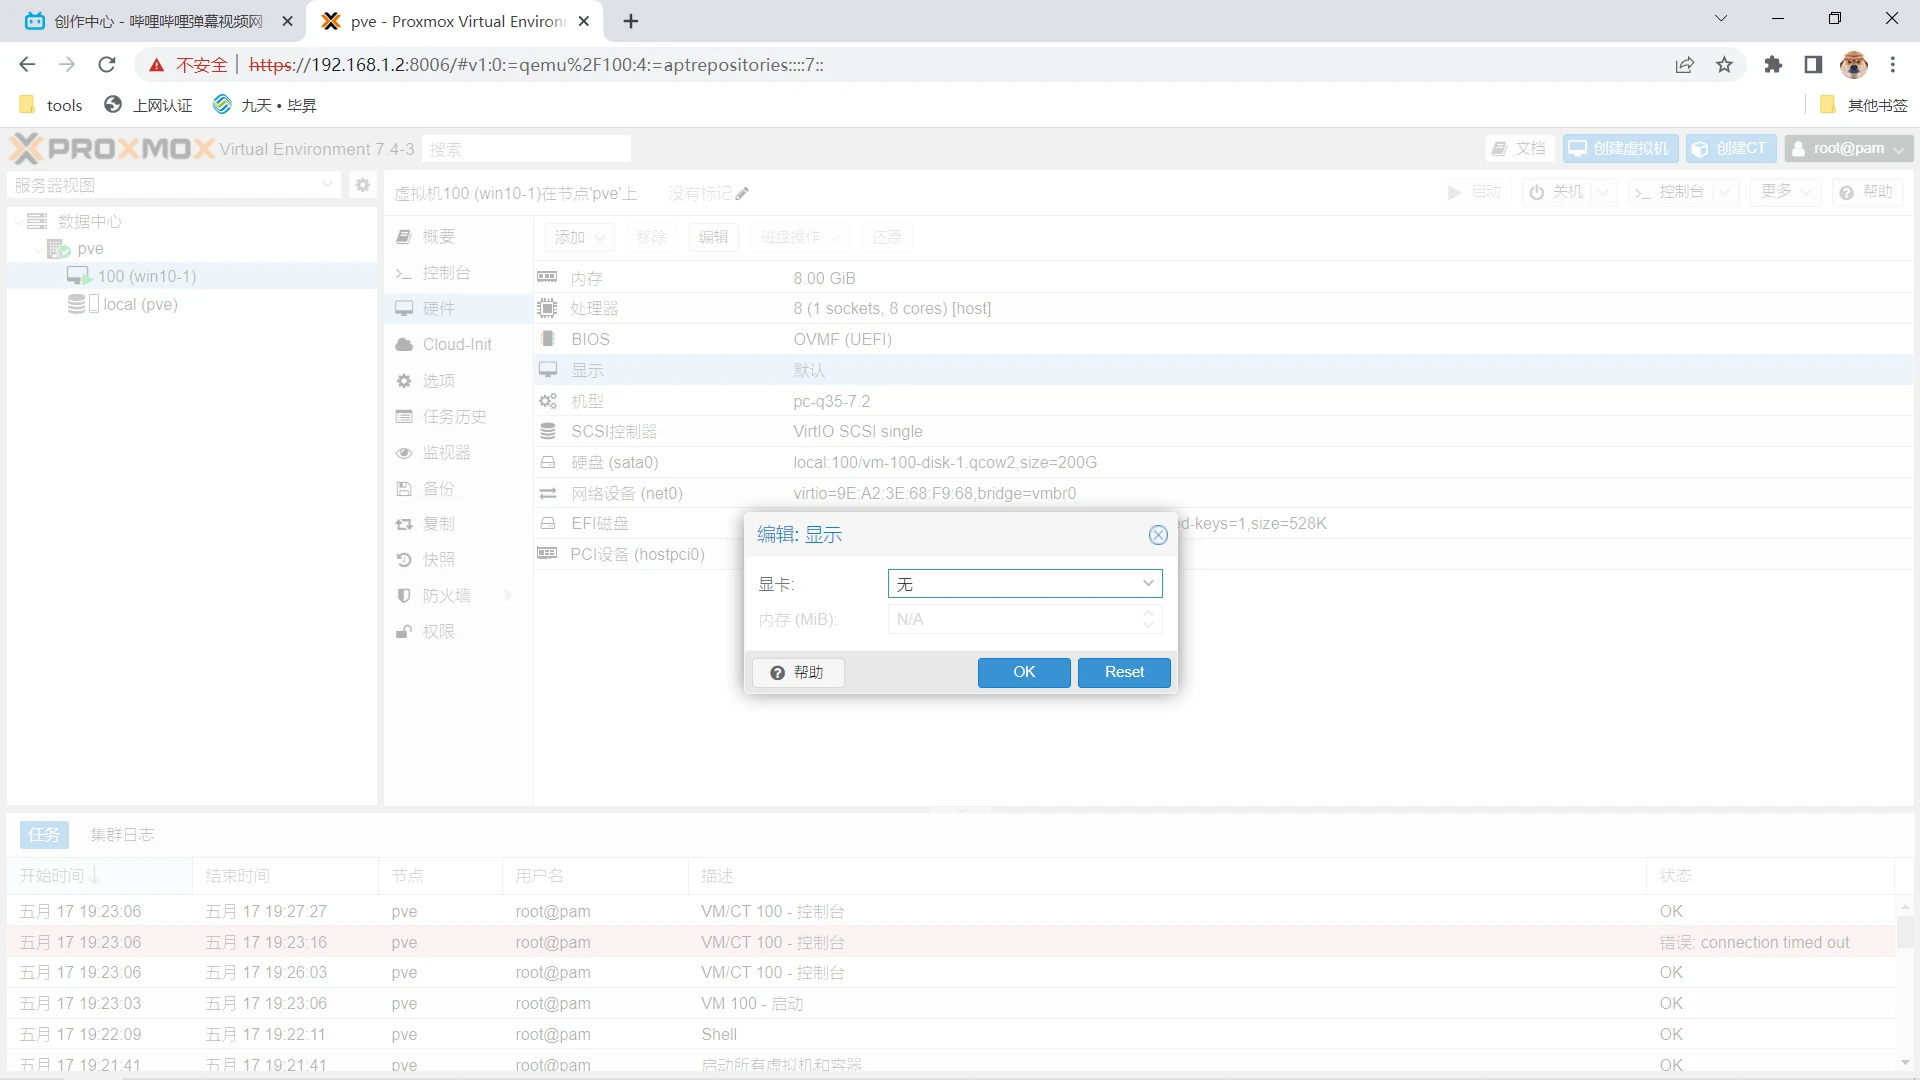Click the 关机 shutdown button
The image size is (1920, 1080).
pyautogui.click(x=1556, y=192)
